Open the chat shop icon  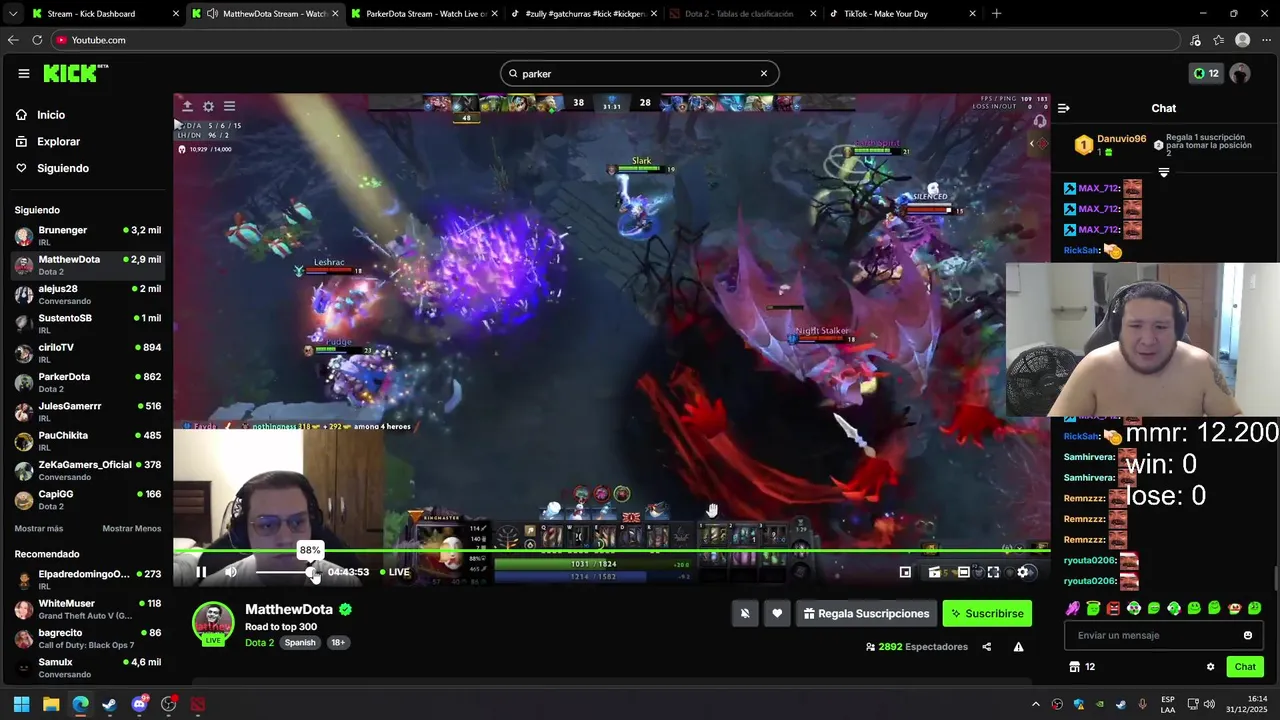[1074, 667]
